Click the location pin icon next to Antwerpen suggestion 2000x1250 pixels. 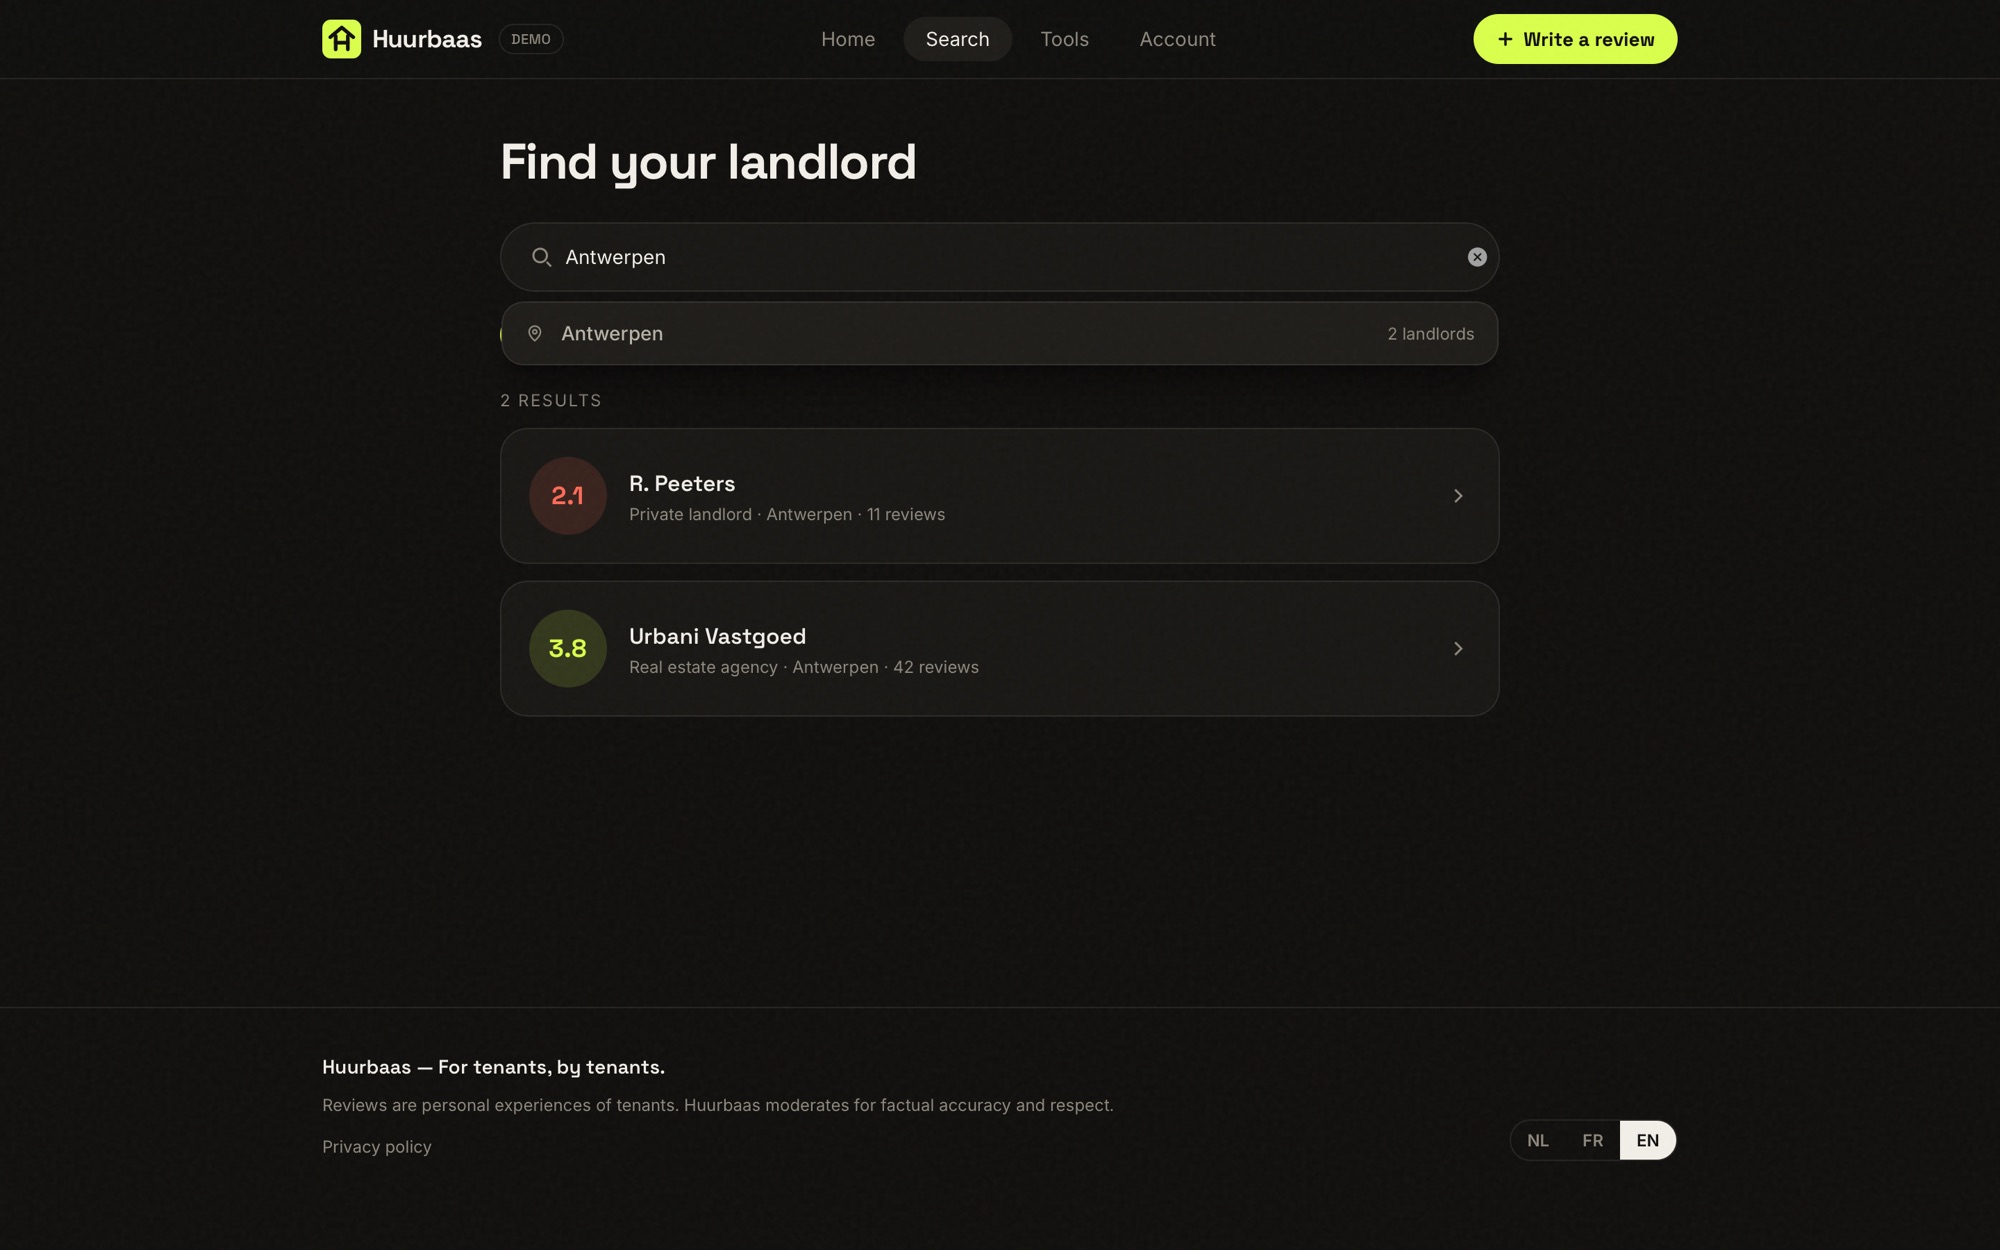[535, 334]
